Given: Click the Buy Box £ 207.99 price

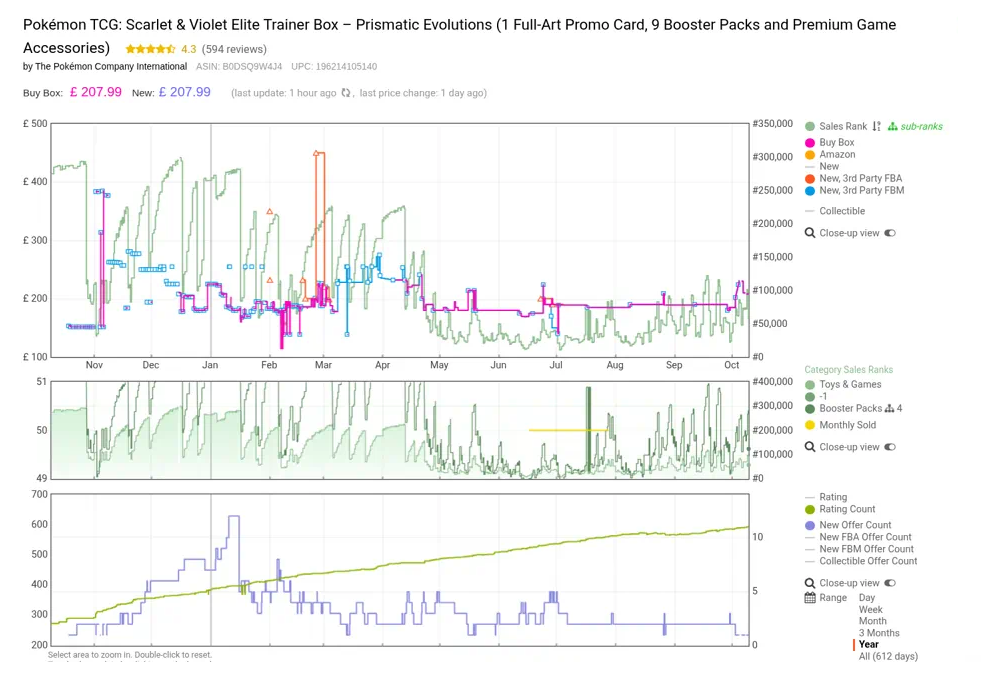Looking at the screenshot, I should pyautogui.click(x=95, y=92).
